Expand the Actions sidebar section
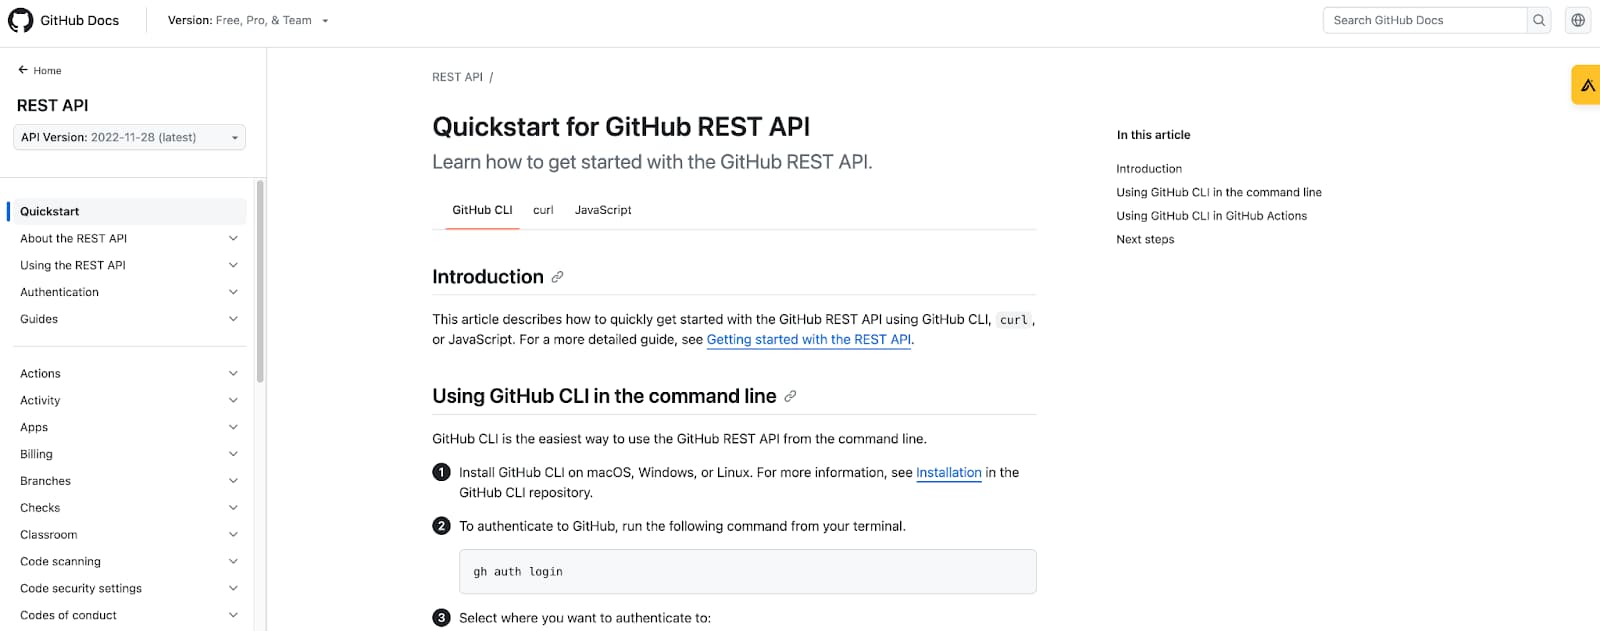Image resolution: width=1600 pixels, height=631 pixels. 233,373
